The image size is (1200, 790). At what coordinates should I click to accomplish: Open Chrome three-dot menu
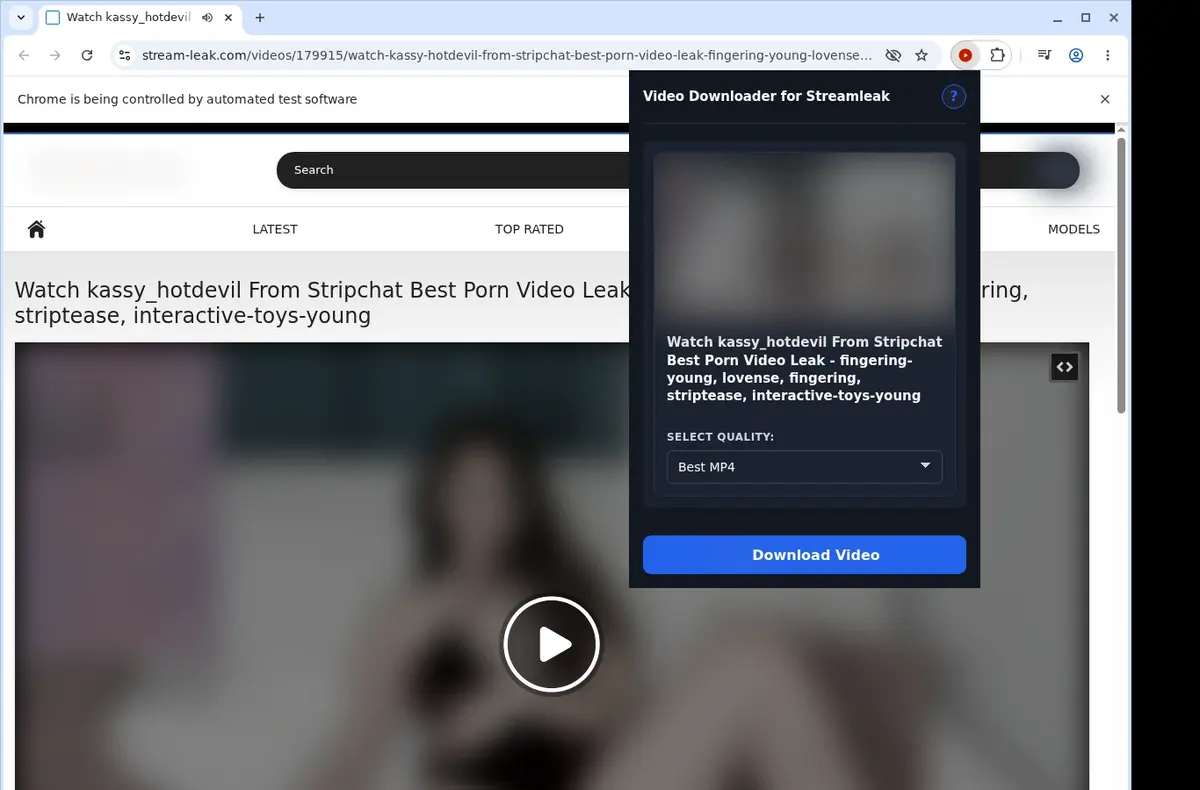coord(1107,56)
